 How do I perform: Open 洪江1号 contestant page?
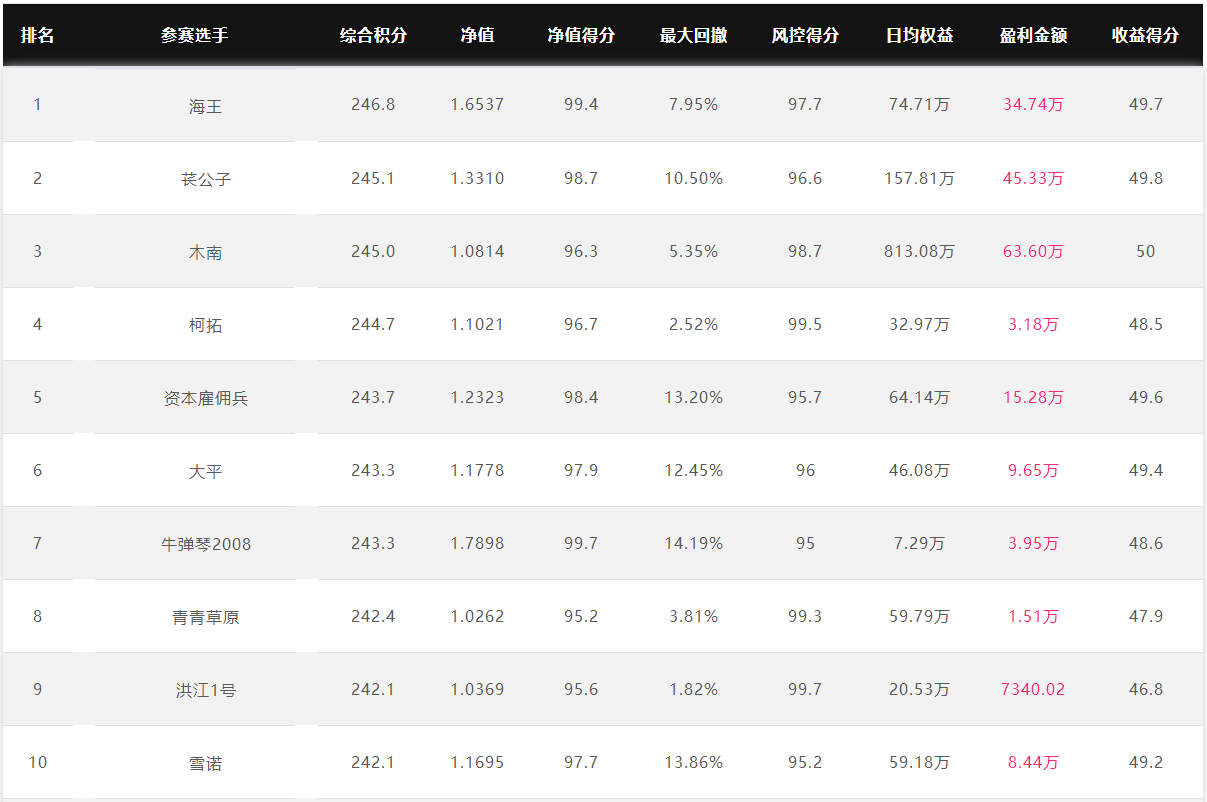[x=205, y=690]
